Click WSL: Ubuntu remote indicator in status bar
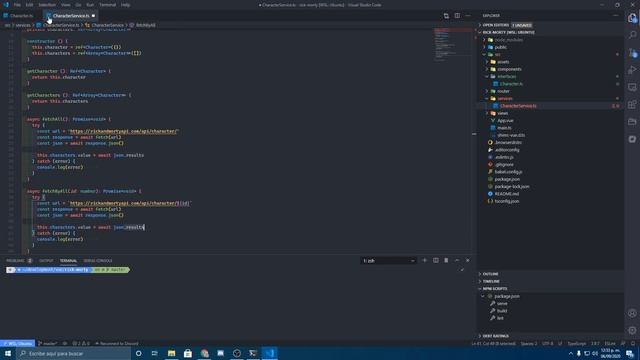 [18, 344]
